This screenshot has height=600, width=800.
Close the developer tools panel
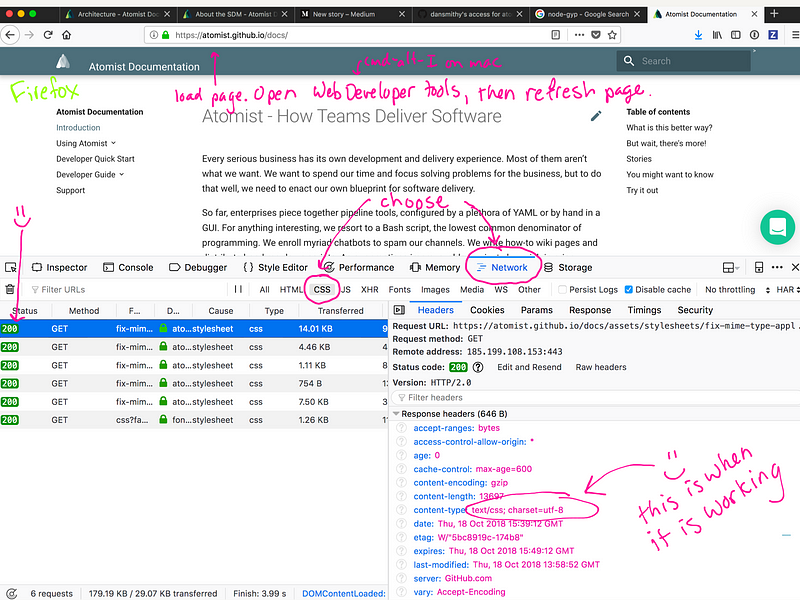coord(795,267)
